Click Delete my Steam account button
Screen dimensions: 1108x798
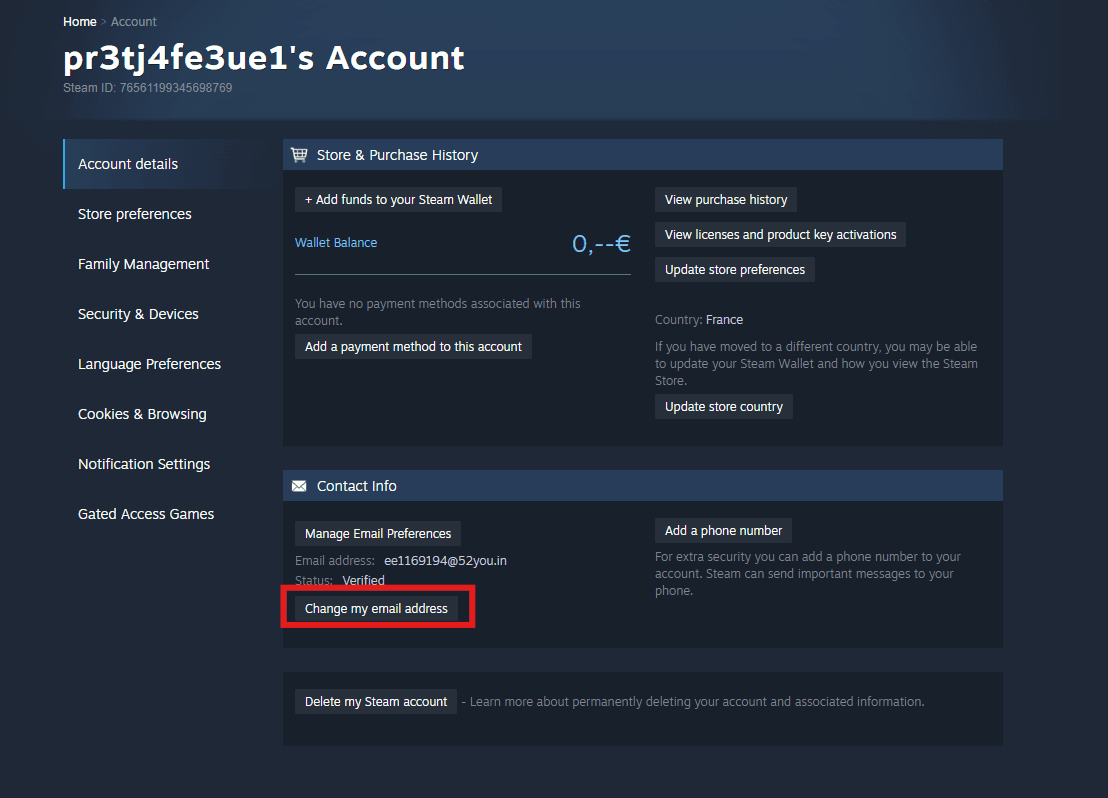(376, 702)
